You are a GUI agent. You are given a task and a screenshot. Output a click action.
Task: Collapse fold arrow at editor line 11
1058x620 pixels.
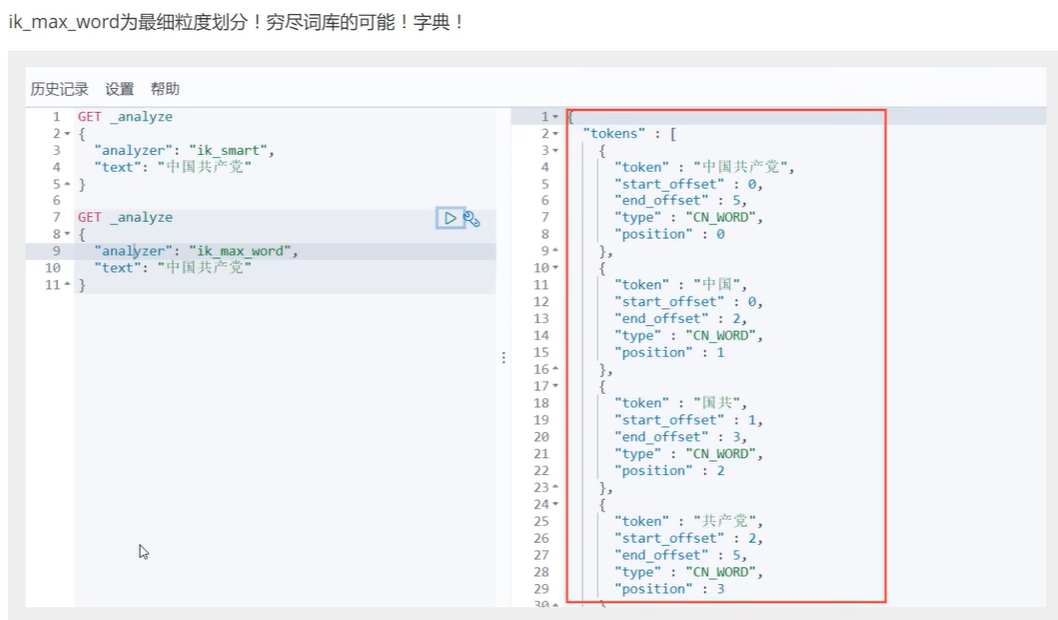pyautogui.click(x=67, y=285)
